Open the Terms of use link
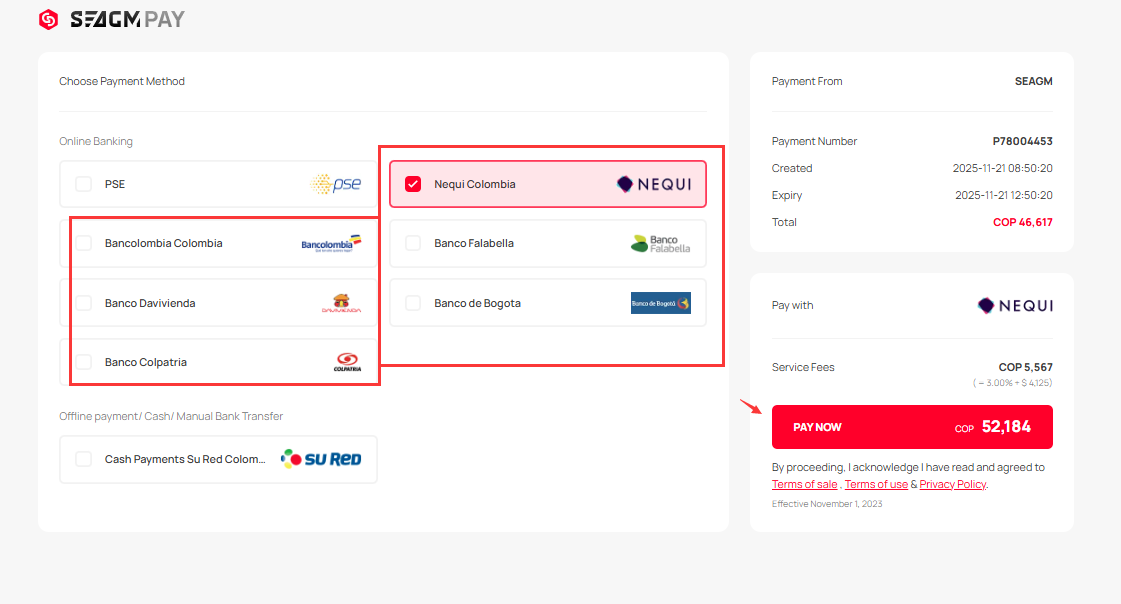The height and width of the screenshot is (604, 1121). pos(876,484)
